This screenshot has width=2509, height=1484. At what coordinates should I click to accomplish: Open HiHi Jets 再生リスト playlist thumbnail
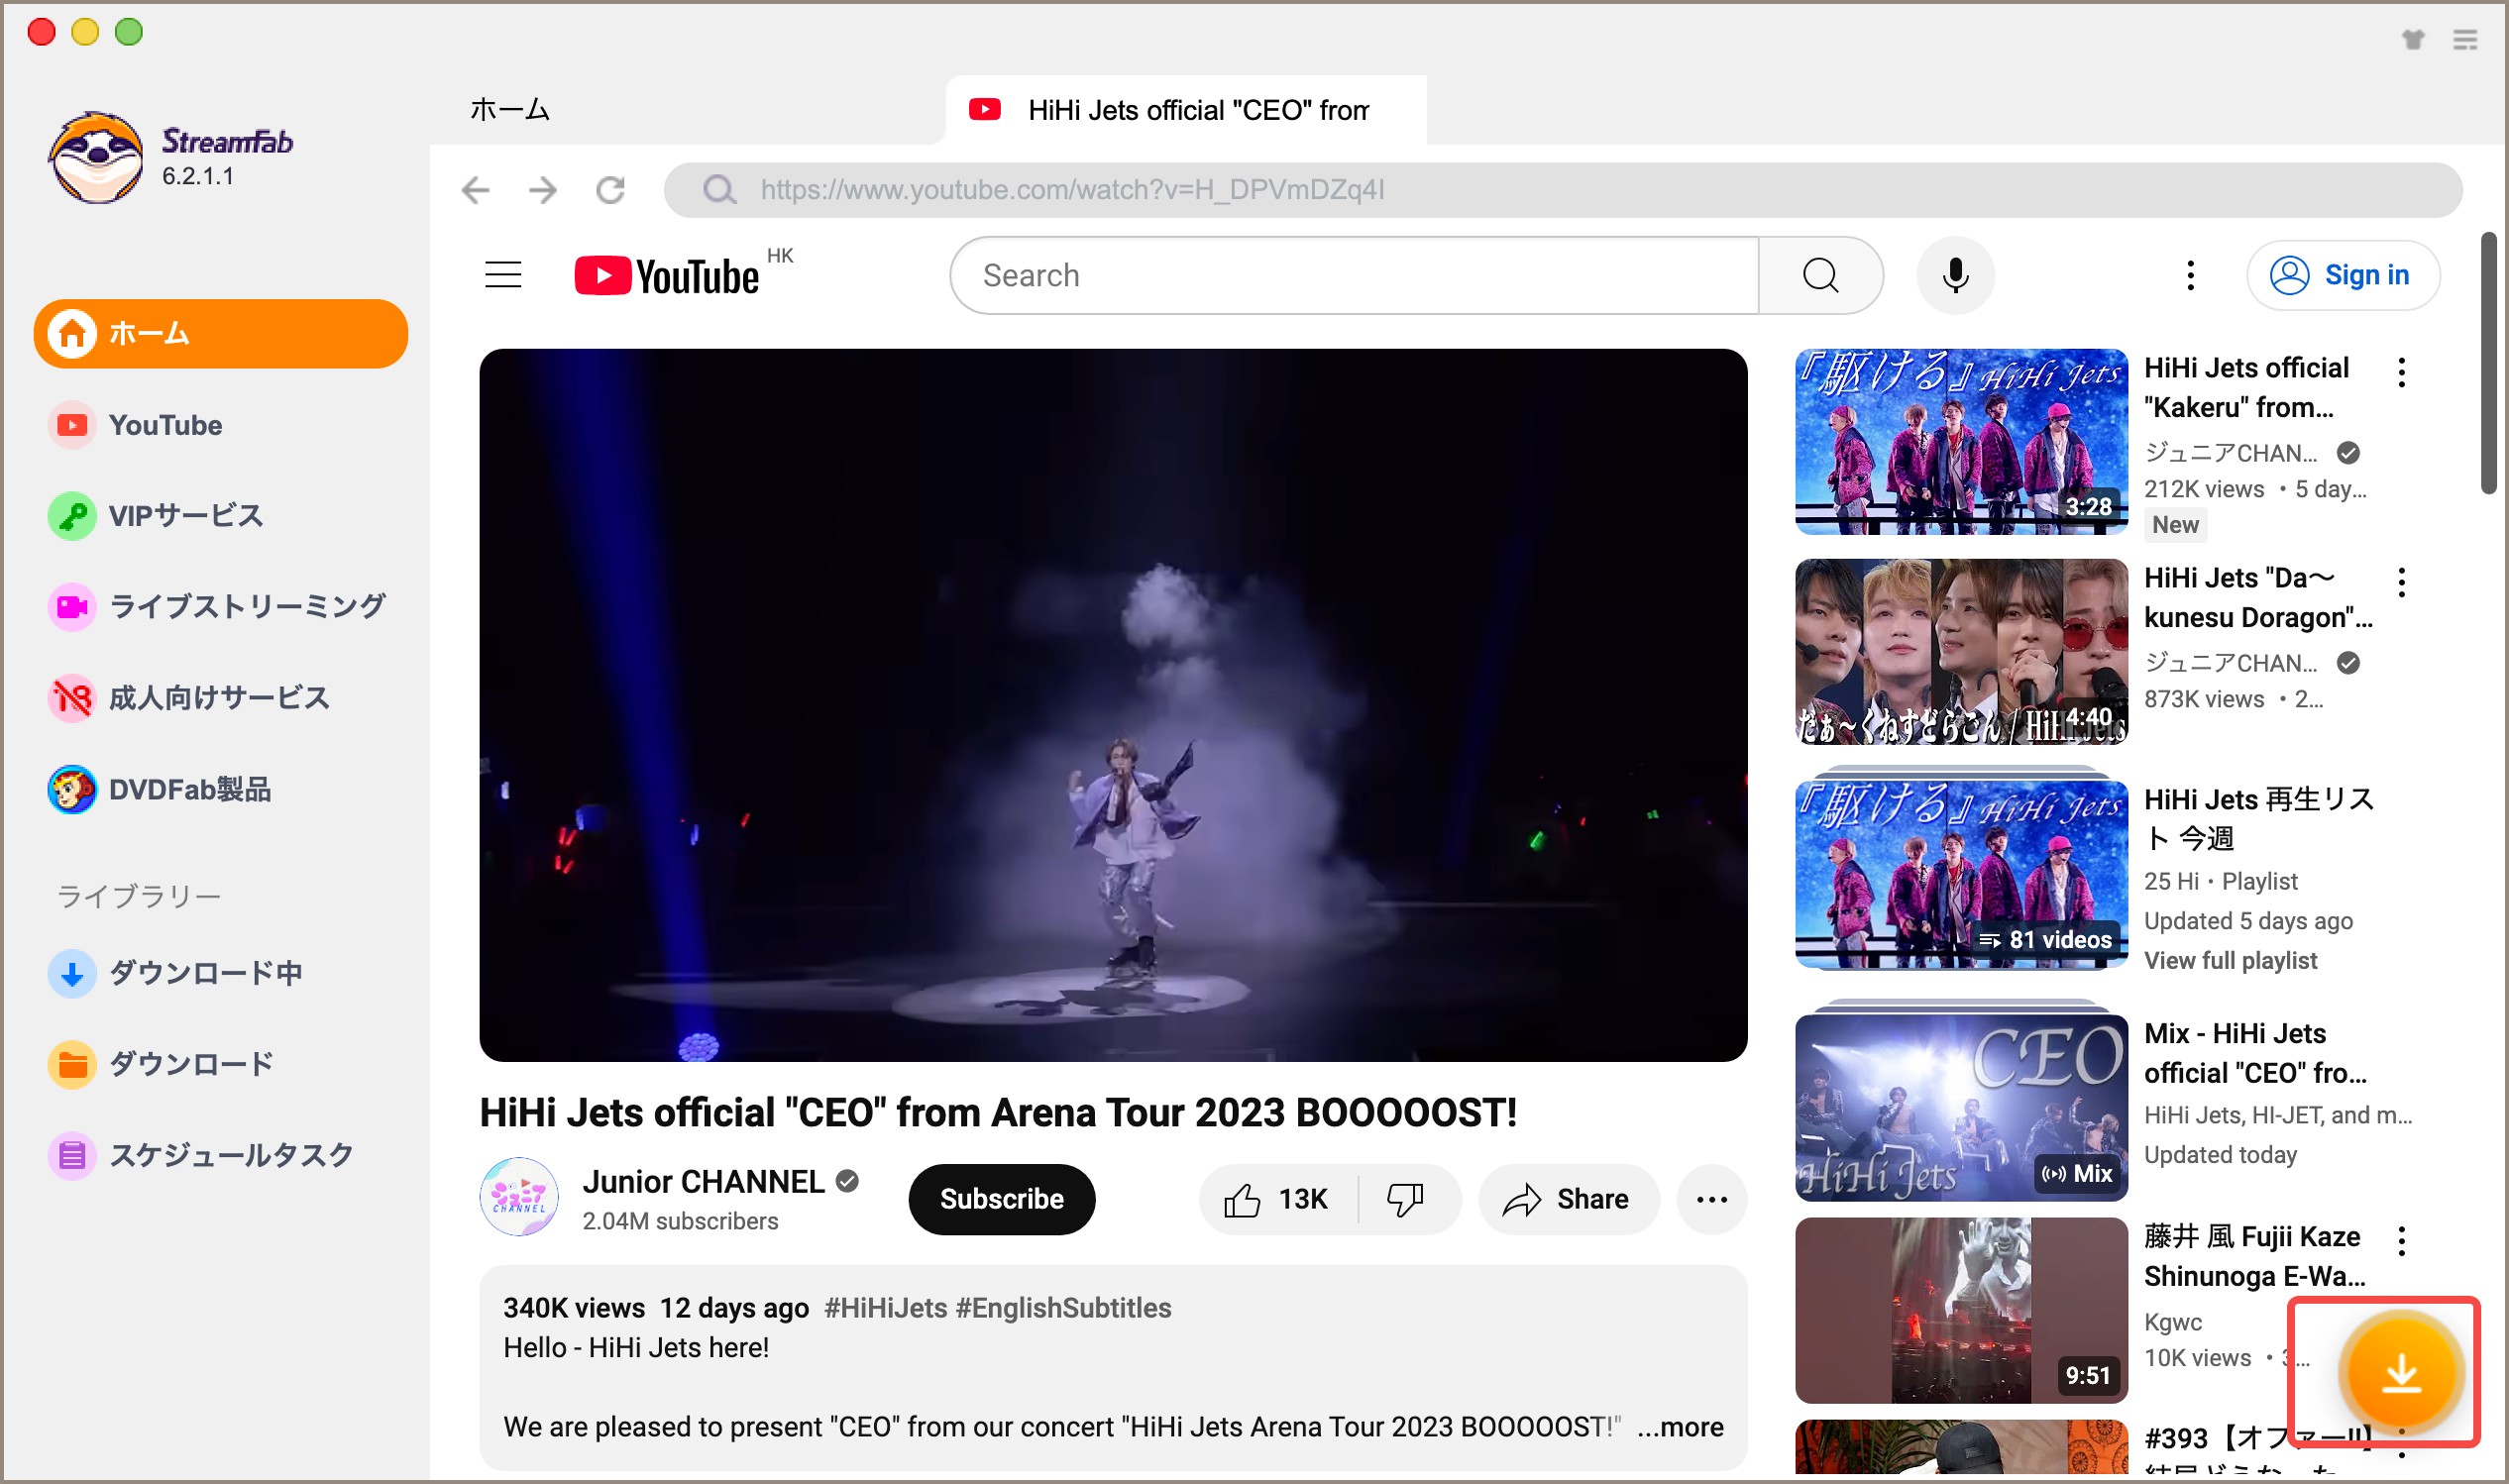(1961, 874)
